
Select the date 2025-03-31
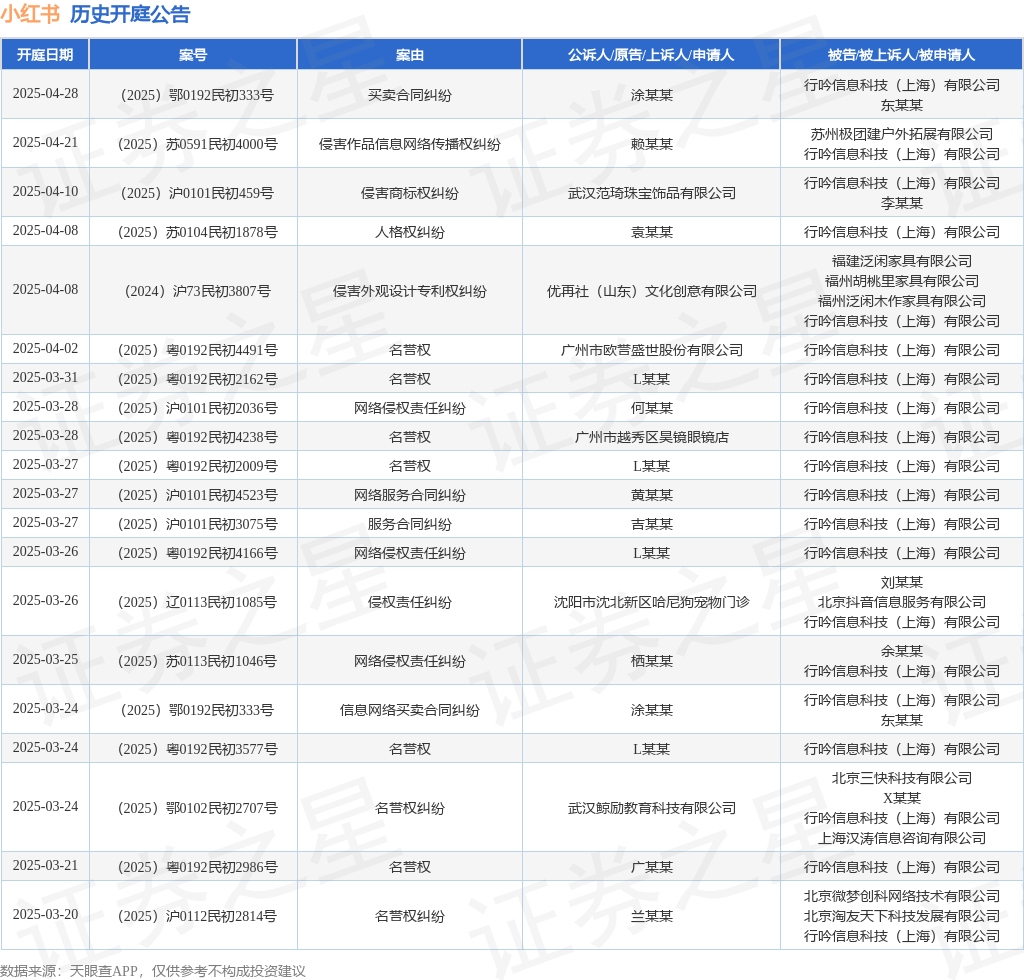point(45,377)
